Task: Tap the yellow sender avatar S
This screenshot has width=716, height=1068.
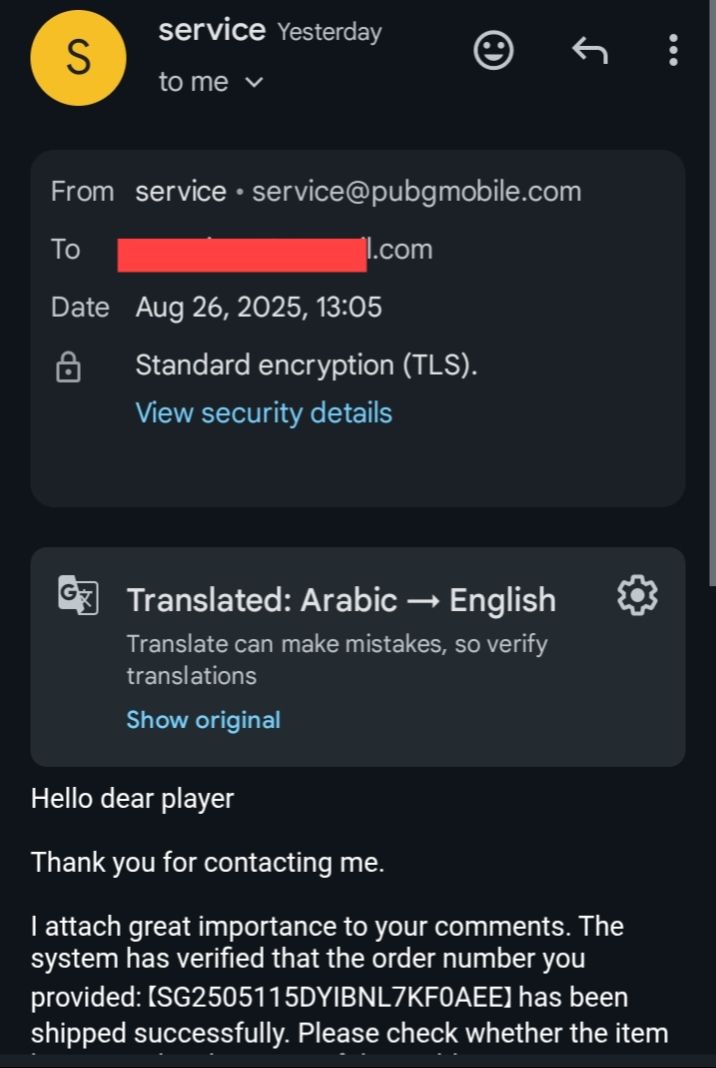Action: (x=78, y=57)
